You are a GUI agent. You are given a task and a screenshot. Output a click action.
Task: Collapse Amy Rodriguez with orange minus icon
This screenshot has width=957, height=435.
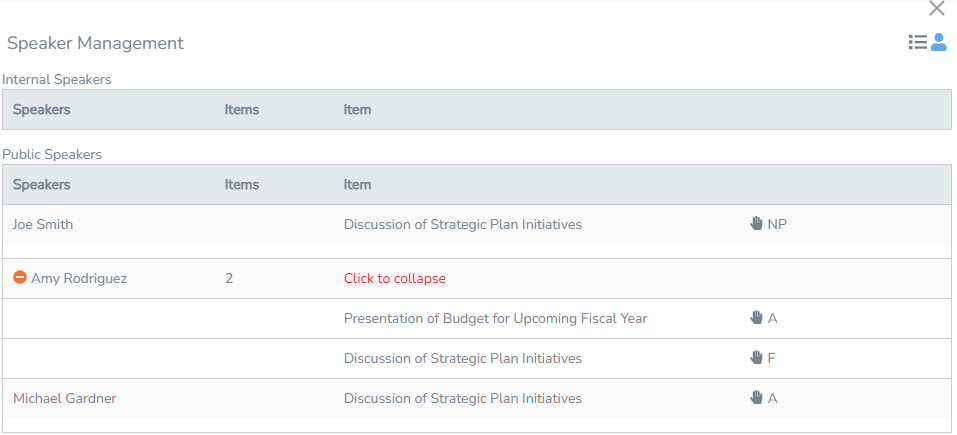click(20, 278)
